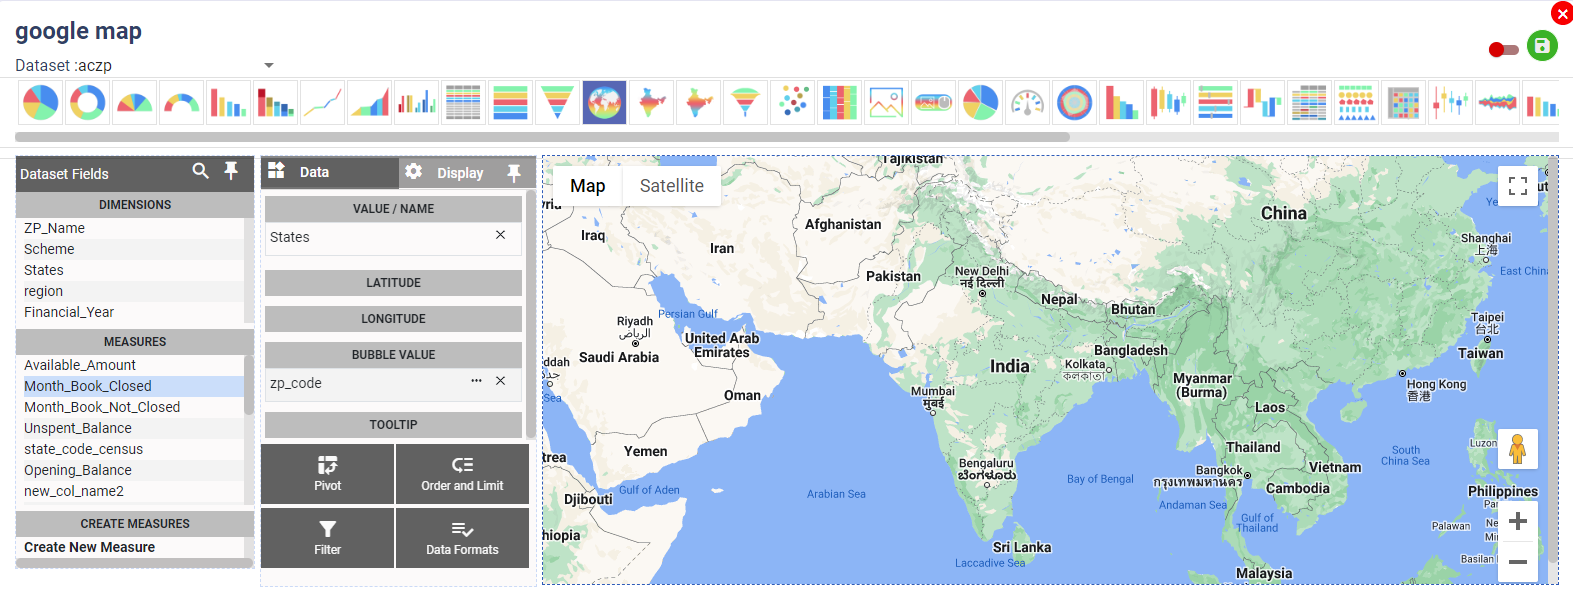Pick the funnel chart icon
This screenshot has height=596, width=1573.
pyautogui.click(x=557, y=103)
